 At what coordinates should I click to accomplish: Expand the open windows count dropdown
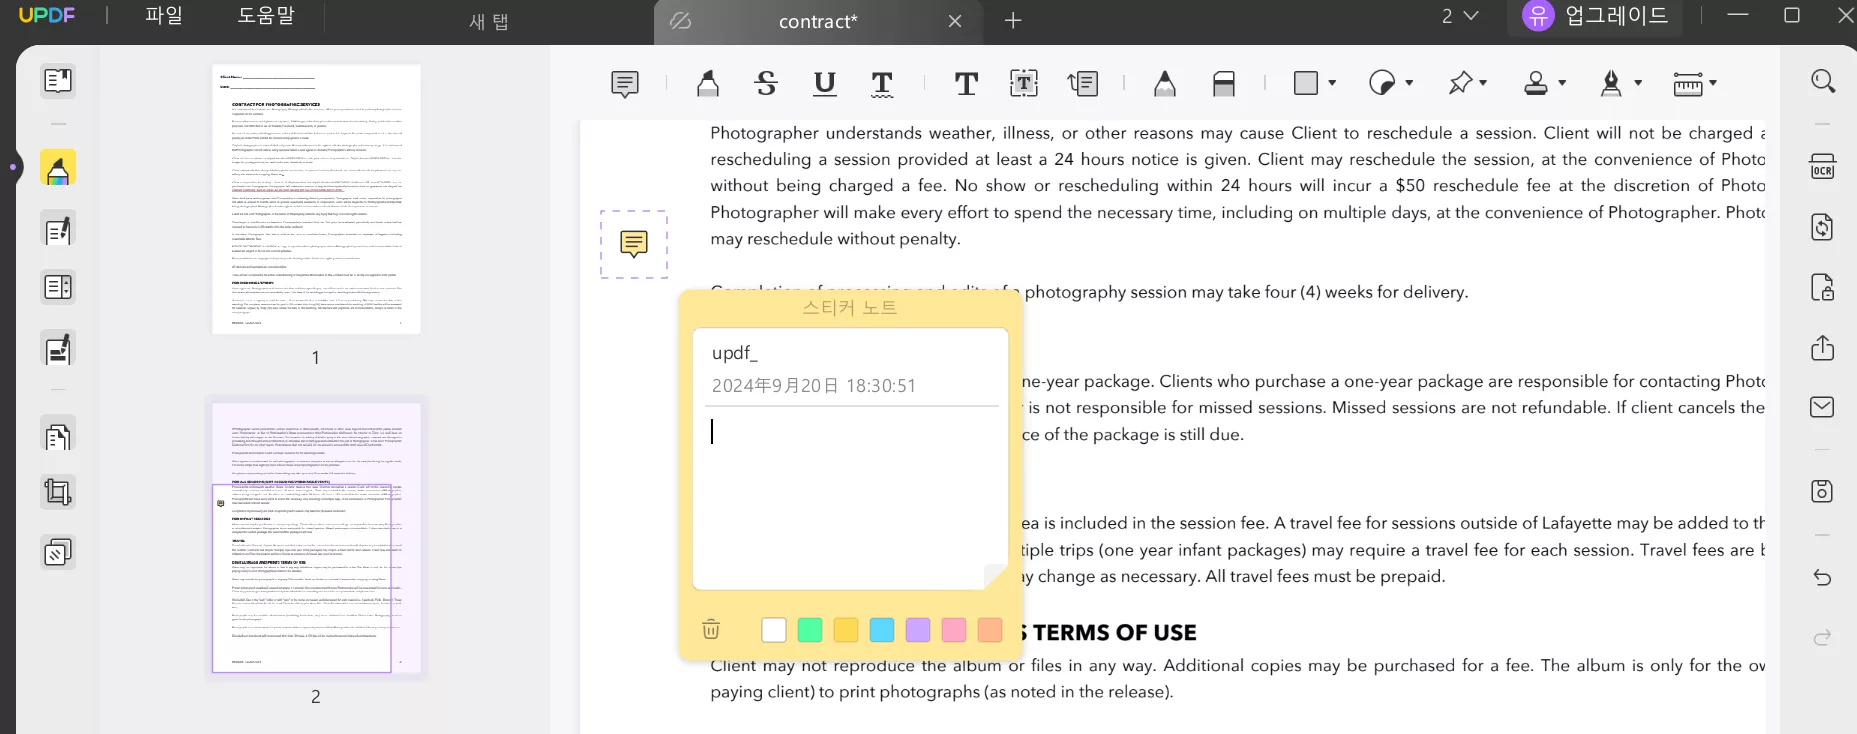(x=1459, y=16)
